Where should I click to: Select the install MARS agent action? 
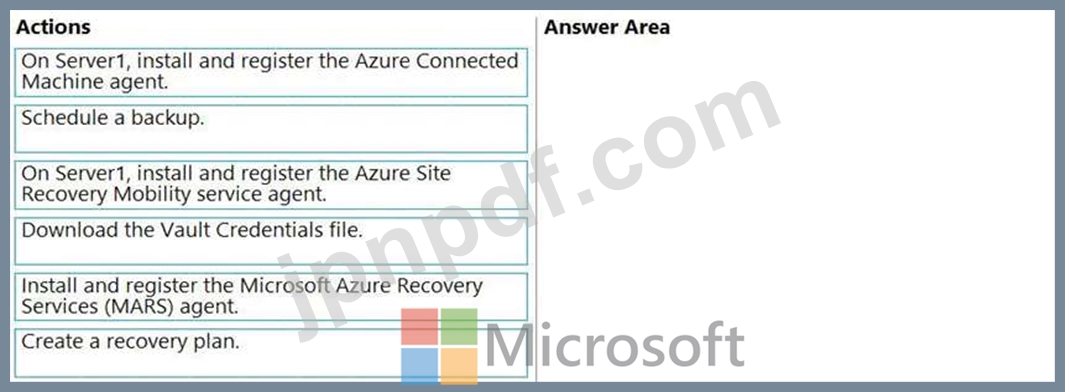(271, 297)
